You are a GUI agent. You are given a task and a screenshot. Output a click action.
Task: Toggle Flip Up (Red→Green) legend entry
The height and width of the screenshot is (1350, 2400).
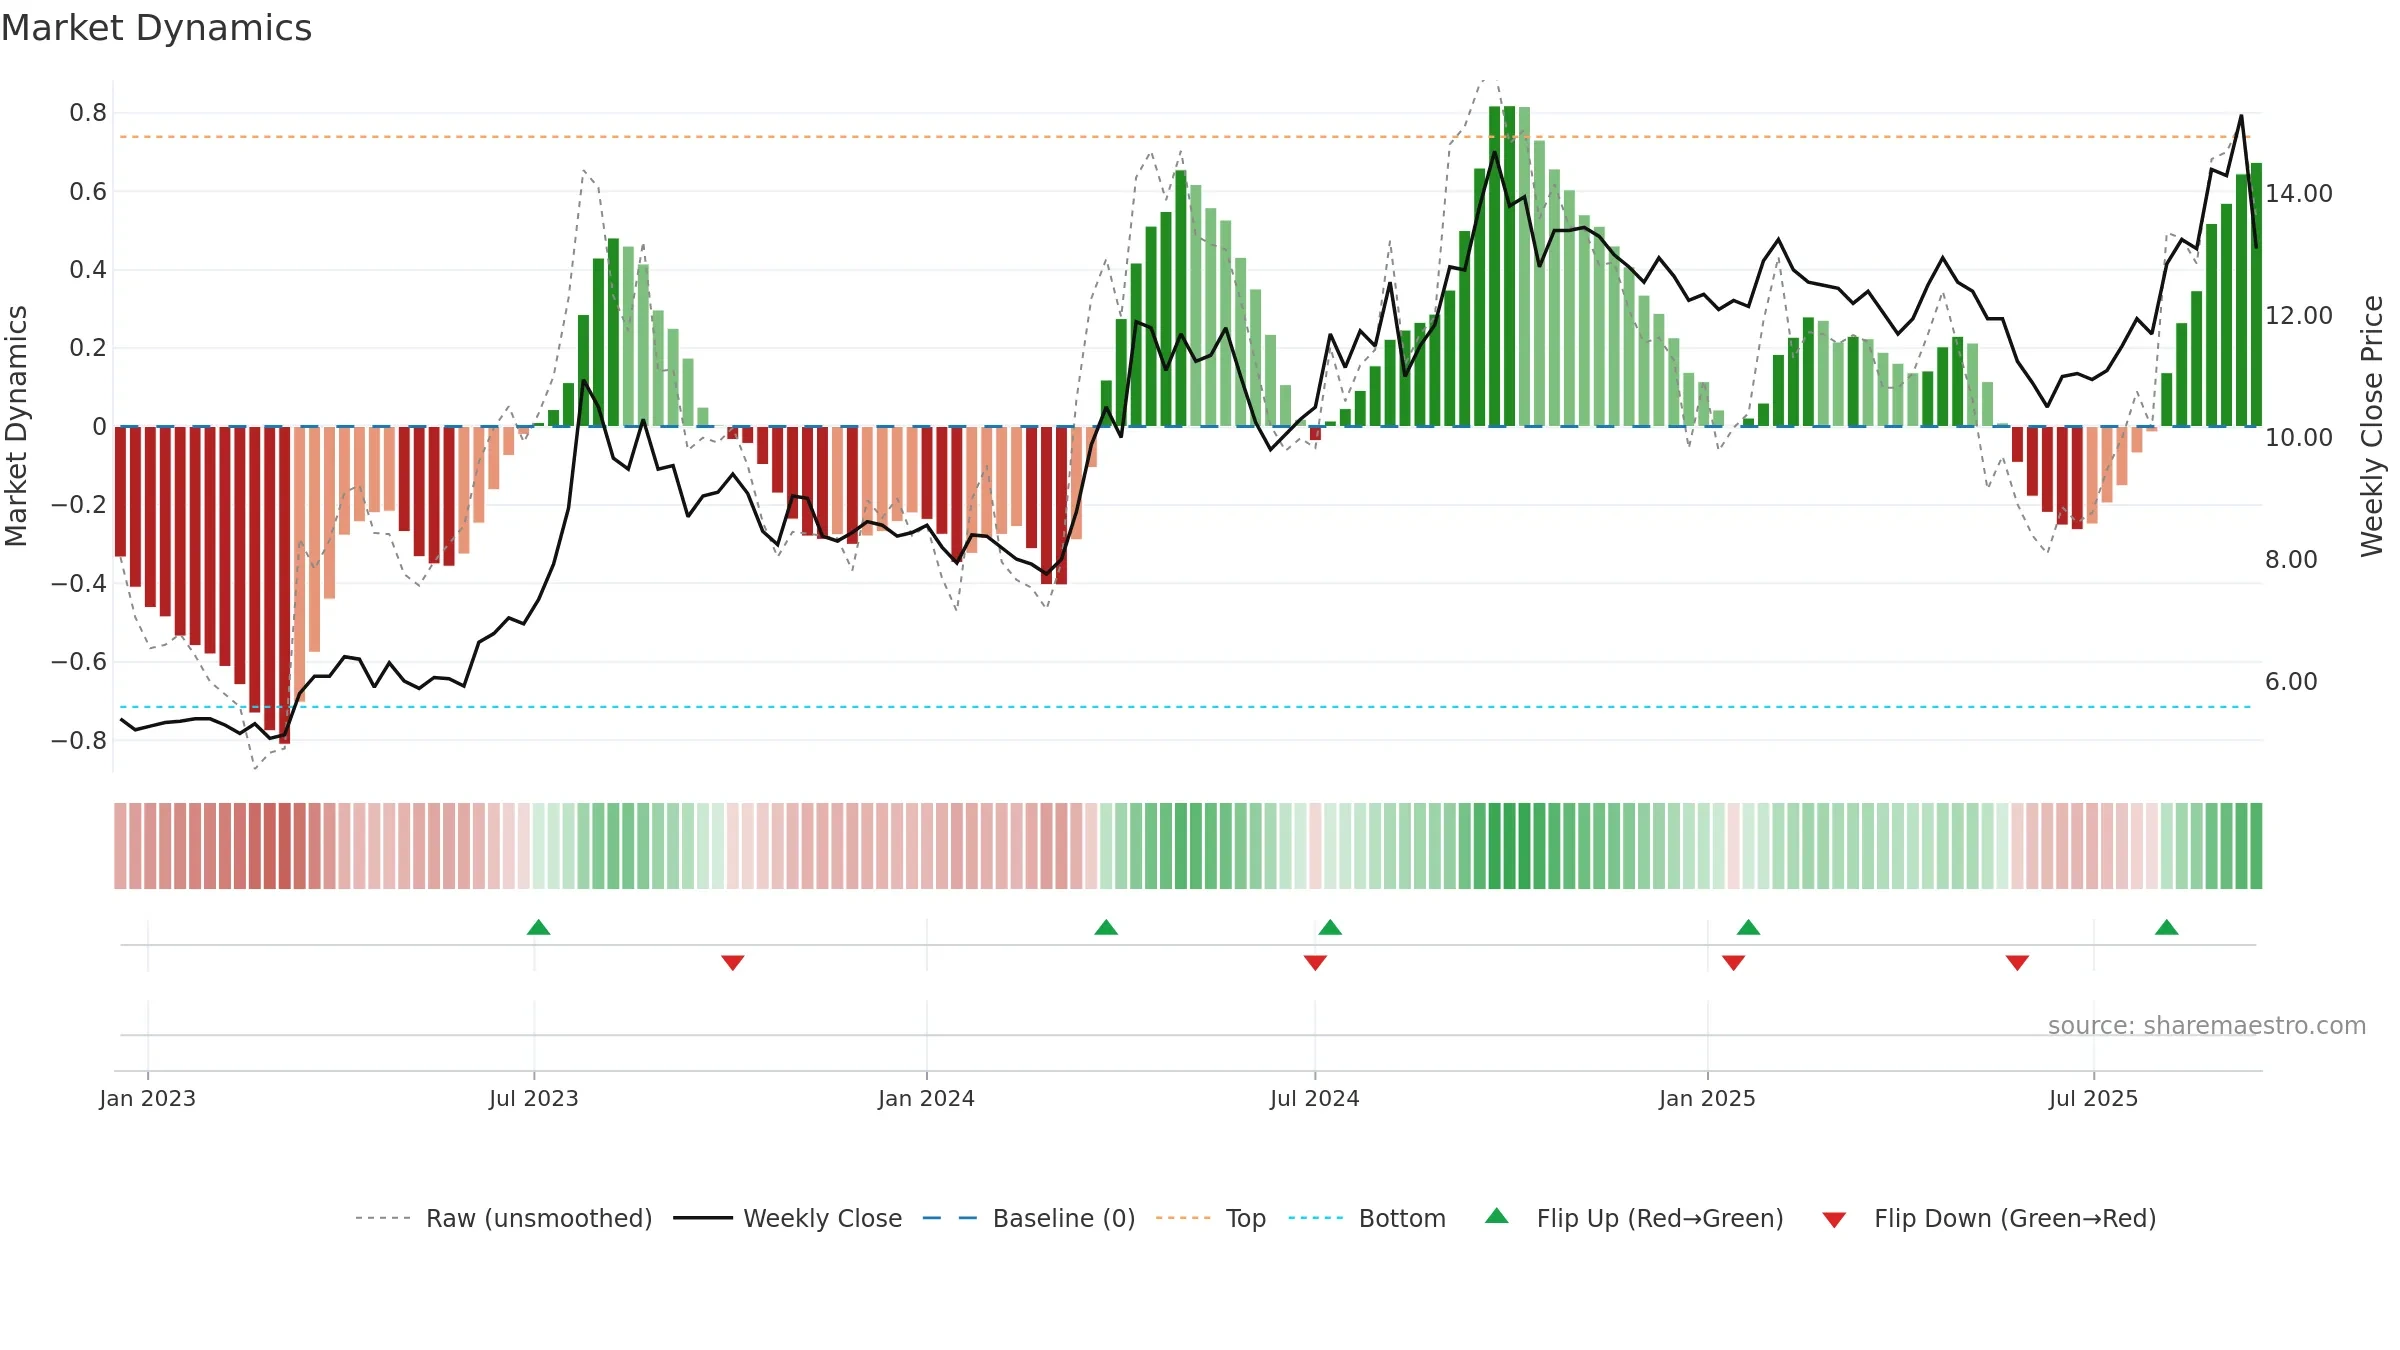(1634, 1218)
